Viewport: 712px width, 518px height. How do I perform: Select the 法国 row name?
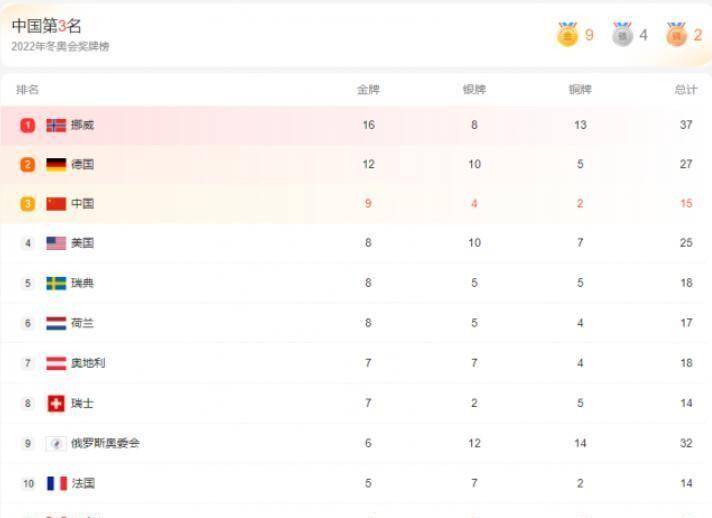click(82, 483)
